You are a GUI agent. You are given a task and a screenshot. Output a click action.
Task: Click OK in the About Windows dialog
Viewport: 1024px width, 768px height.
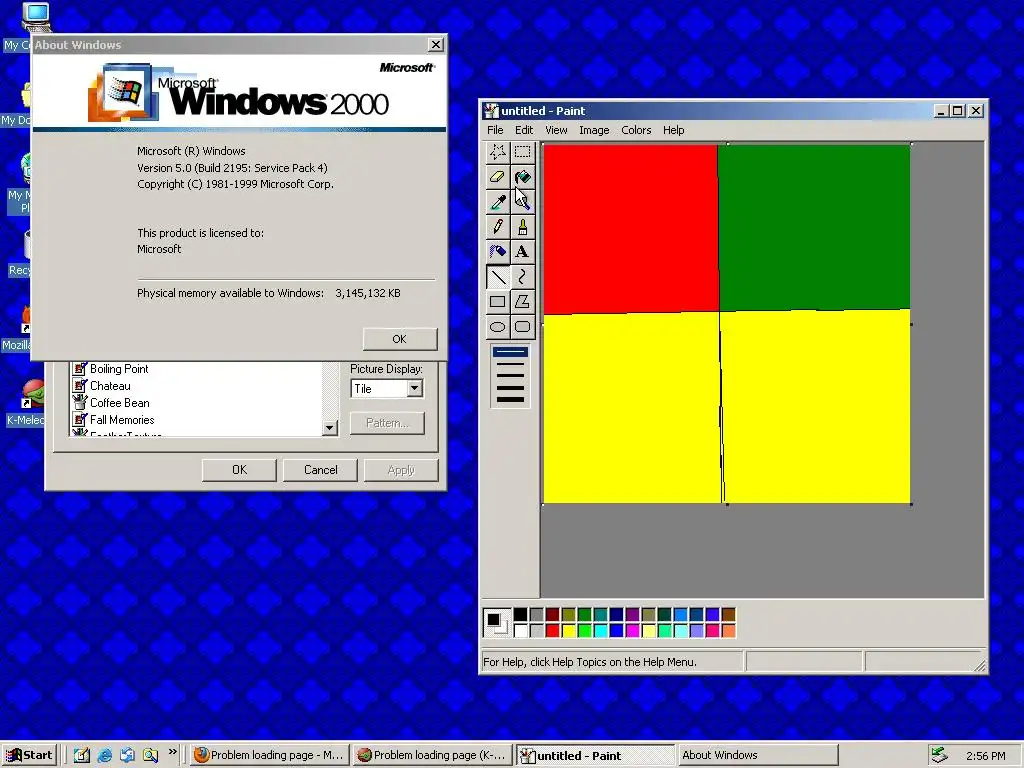point(400,339)
